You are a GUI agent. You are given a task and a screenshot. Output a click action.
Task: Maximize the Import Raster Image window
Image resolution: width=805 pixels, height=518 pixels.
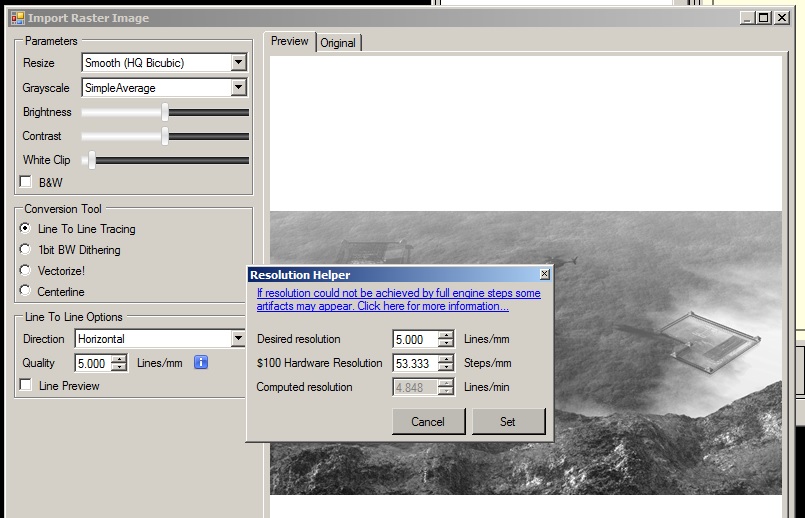(x=764, y=18)
